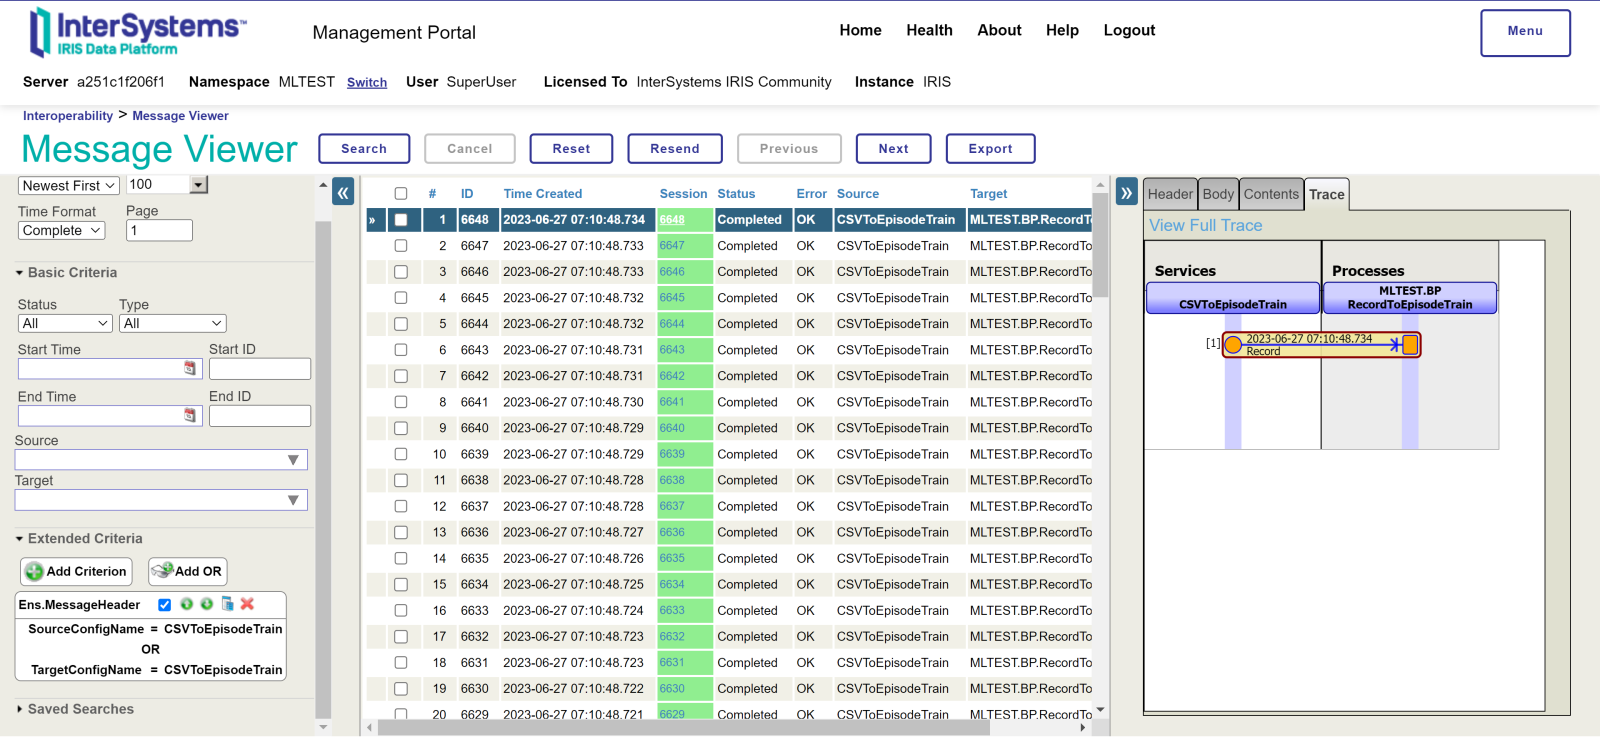
Task: Collapse the search criteria panel with the double-left arrow
Action: tap(343, 193)
